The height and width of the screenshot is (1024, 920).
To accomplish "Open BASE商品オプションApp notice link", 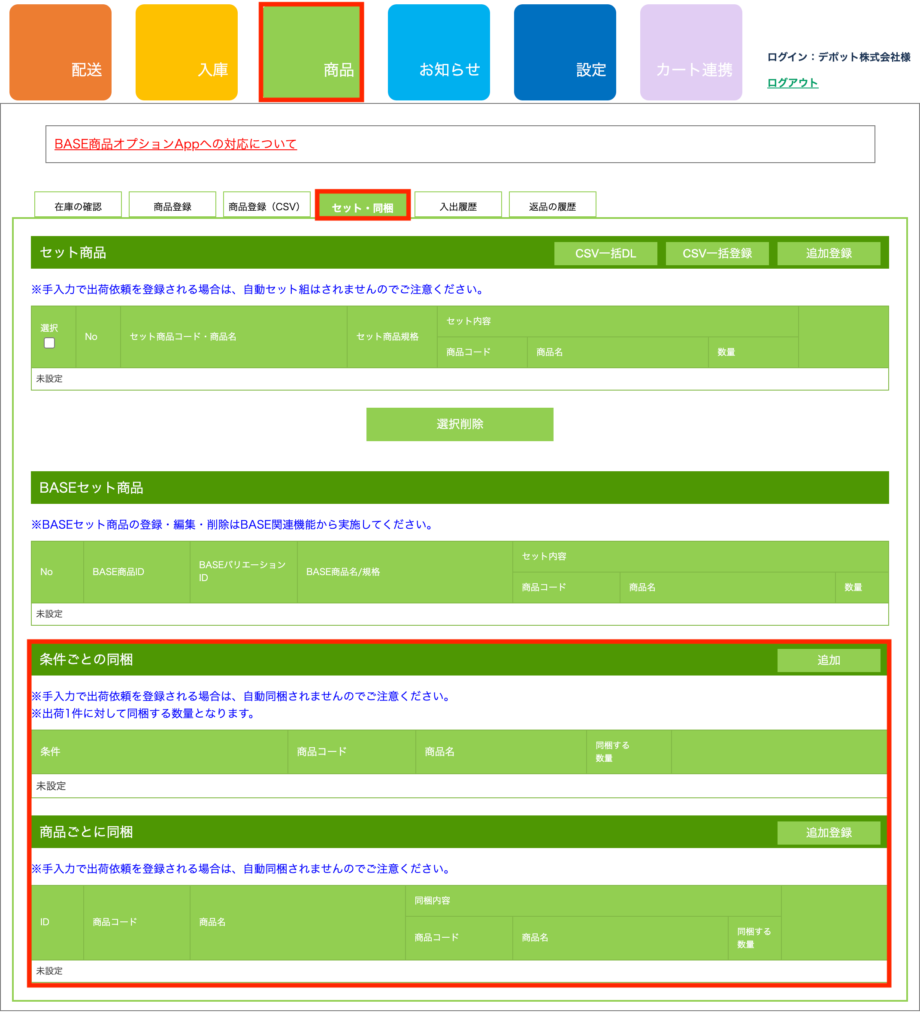I will coord(176,144).
